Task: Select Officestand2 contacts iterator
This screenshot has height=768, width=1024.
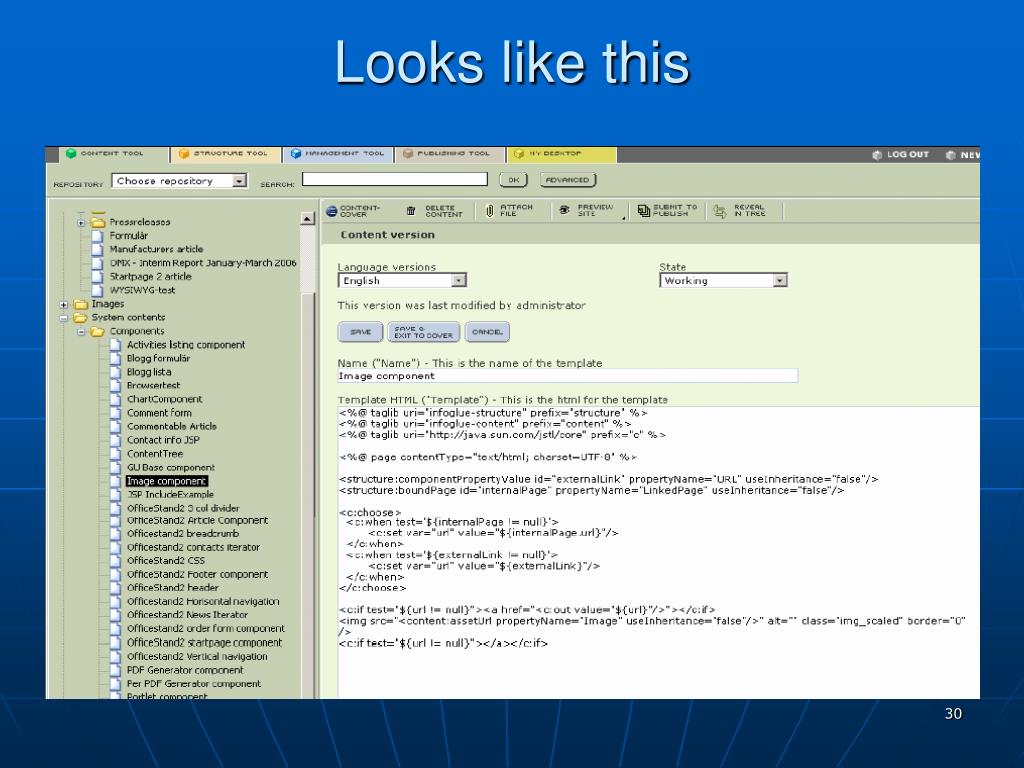Action: tap(193, 548)
